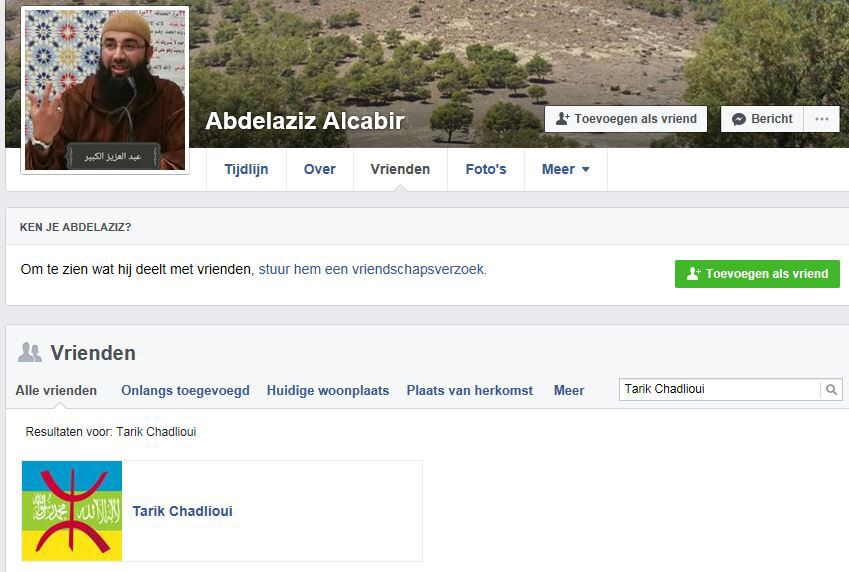Click add-person icon on green Toevoegen button
Viewport: 849px width, 572px height.
tap(694, 274)
